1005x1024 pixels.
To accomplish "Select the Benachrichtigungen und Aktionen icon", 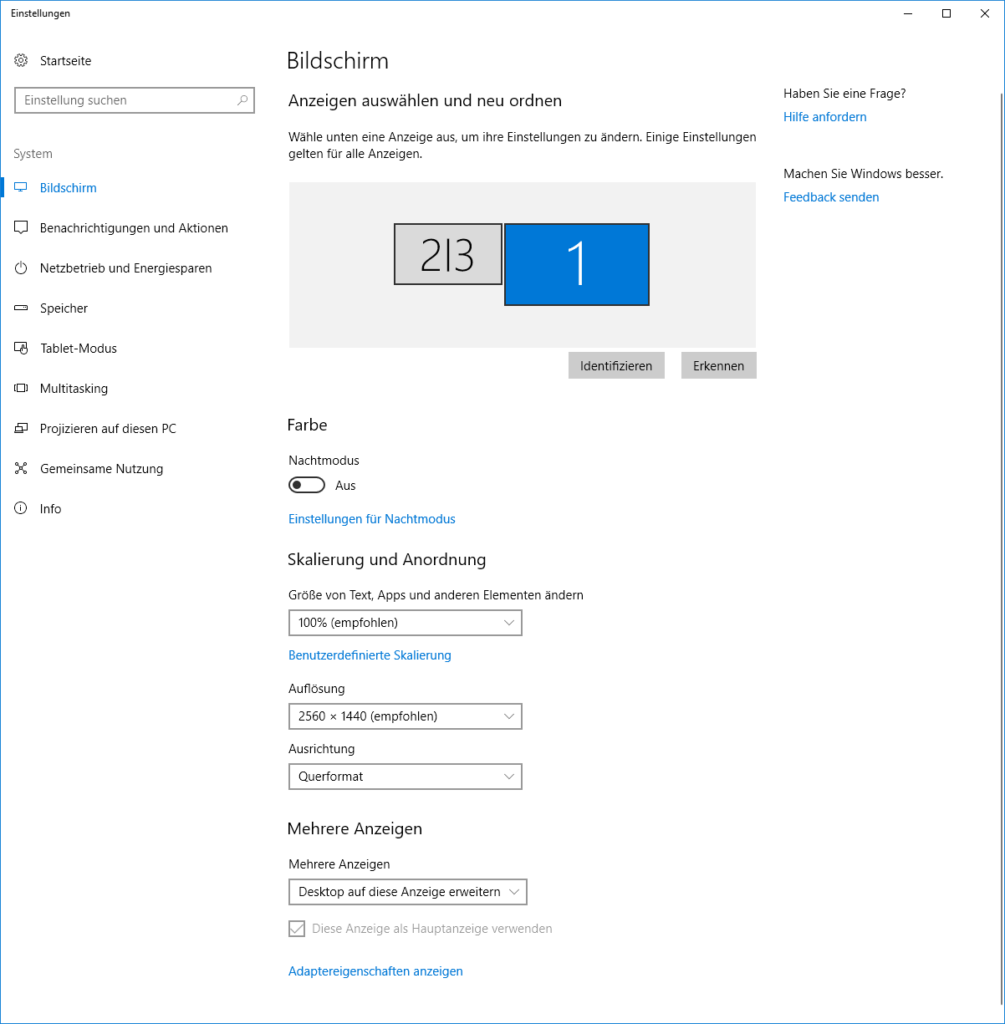I will pyautogui.click(x=21, y=227).
